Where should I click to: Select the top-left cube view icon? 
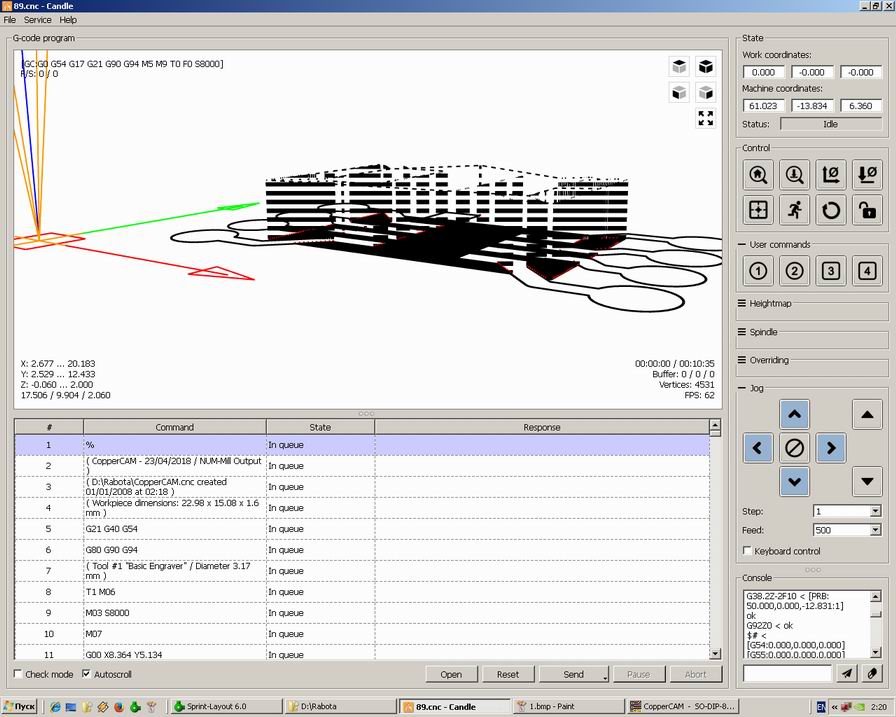point(679,67)
